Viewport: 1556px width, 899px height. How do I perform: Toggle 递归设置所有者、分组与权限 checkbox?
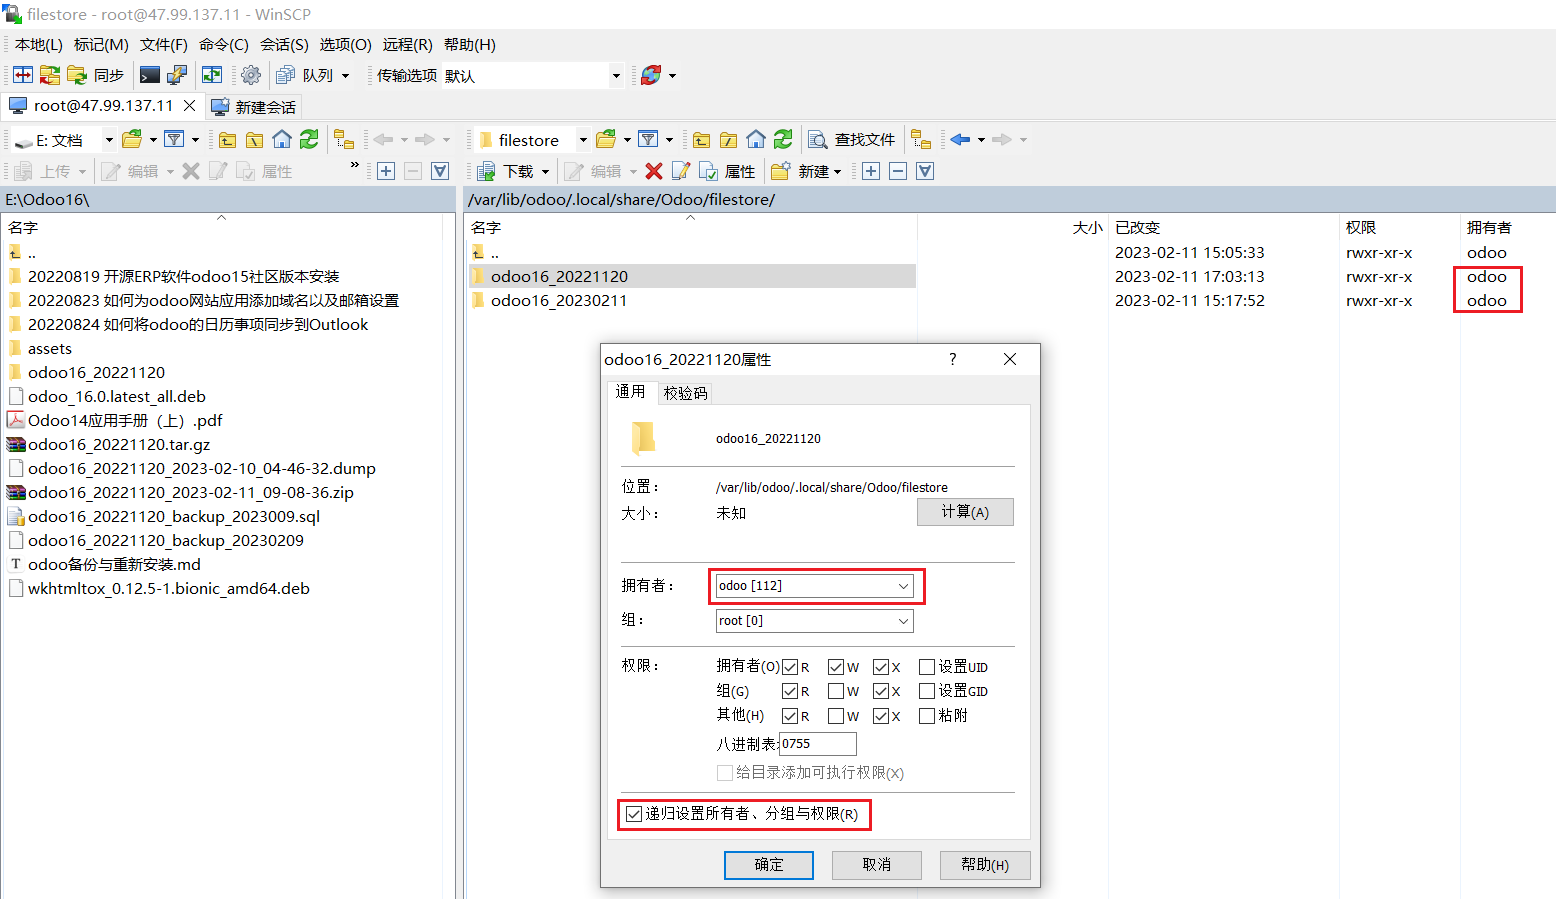pyautogui.click(x=634, y=814)
